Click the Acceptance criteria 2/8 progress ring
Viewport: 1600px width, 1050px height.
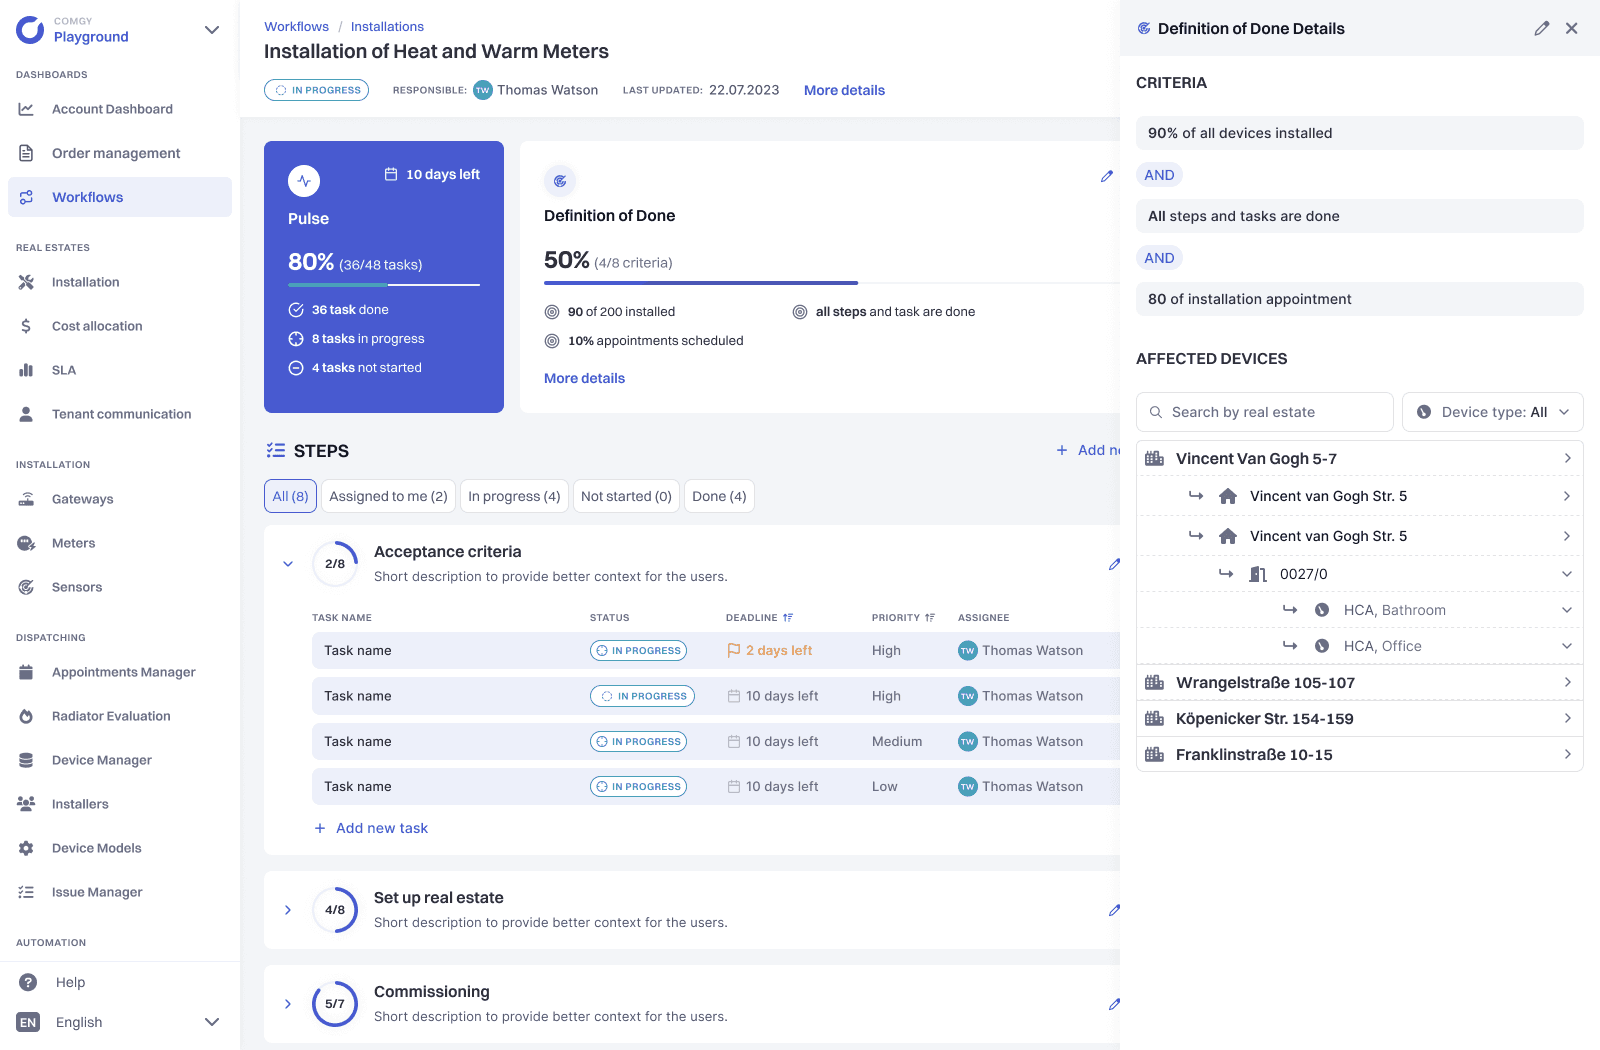click(335, 564)
